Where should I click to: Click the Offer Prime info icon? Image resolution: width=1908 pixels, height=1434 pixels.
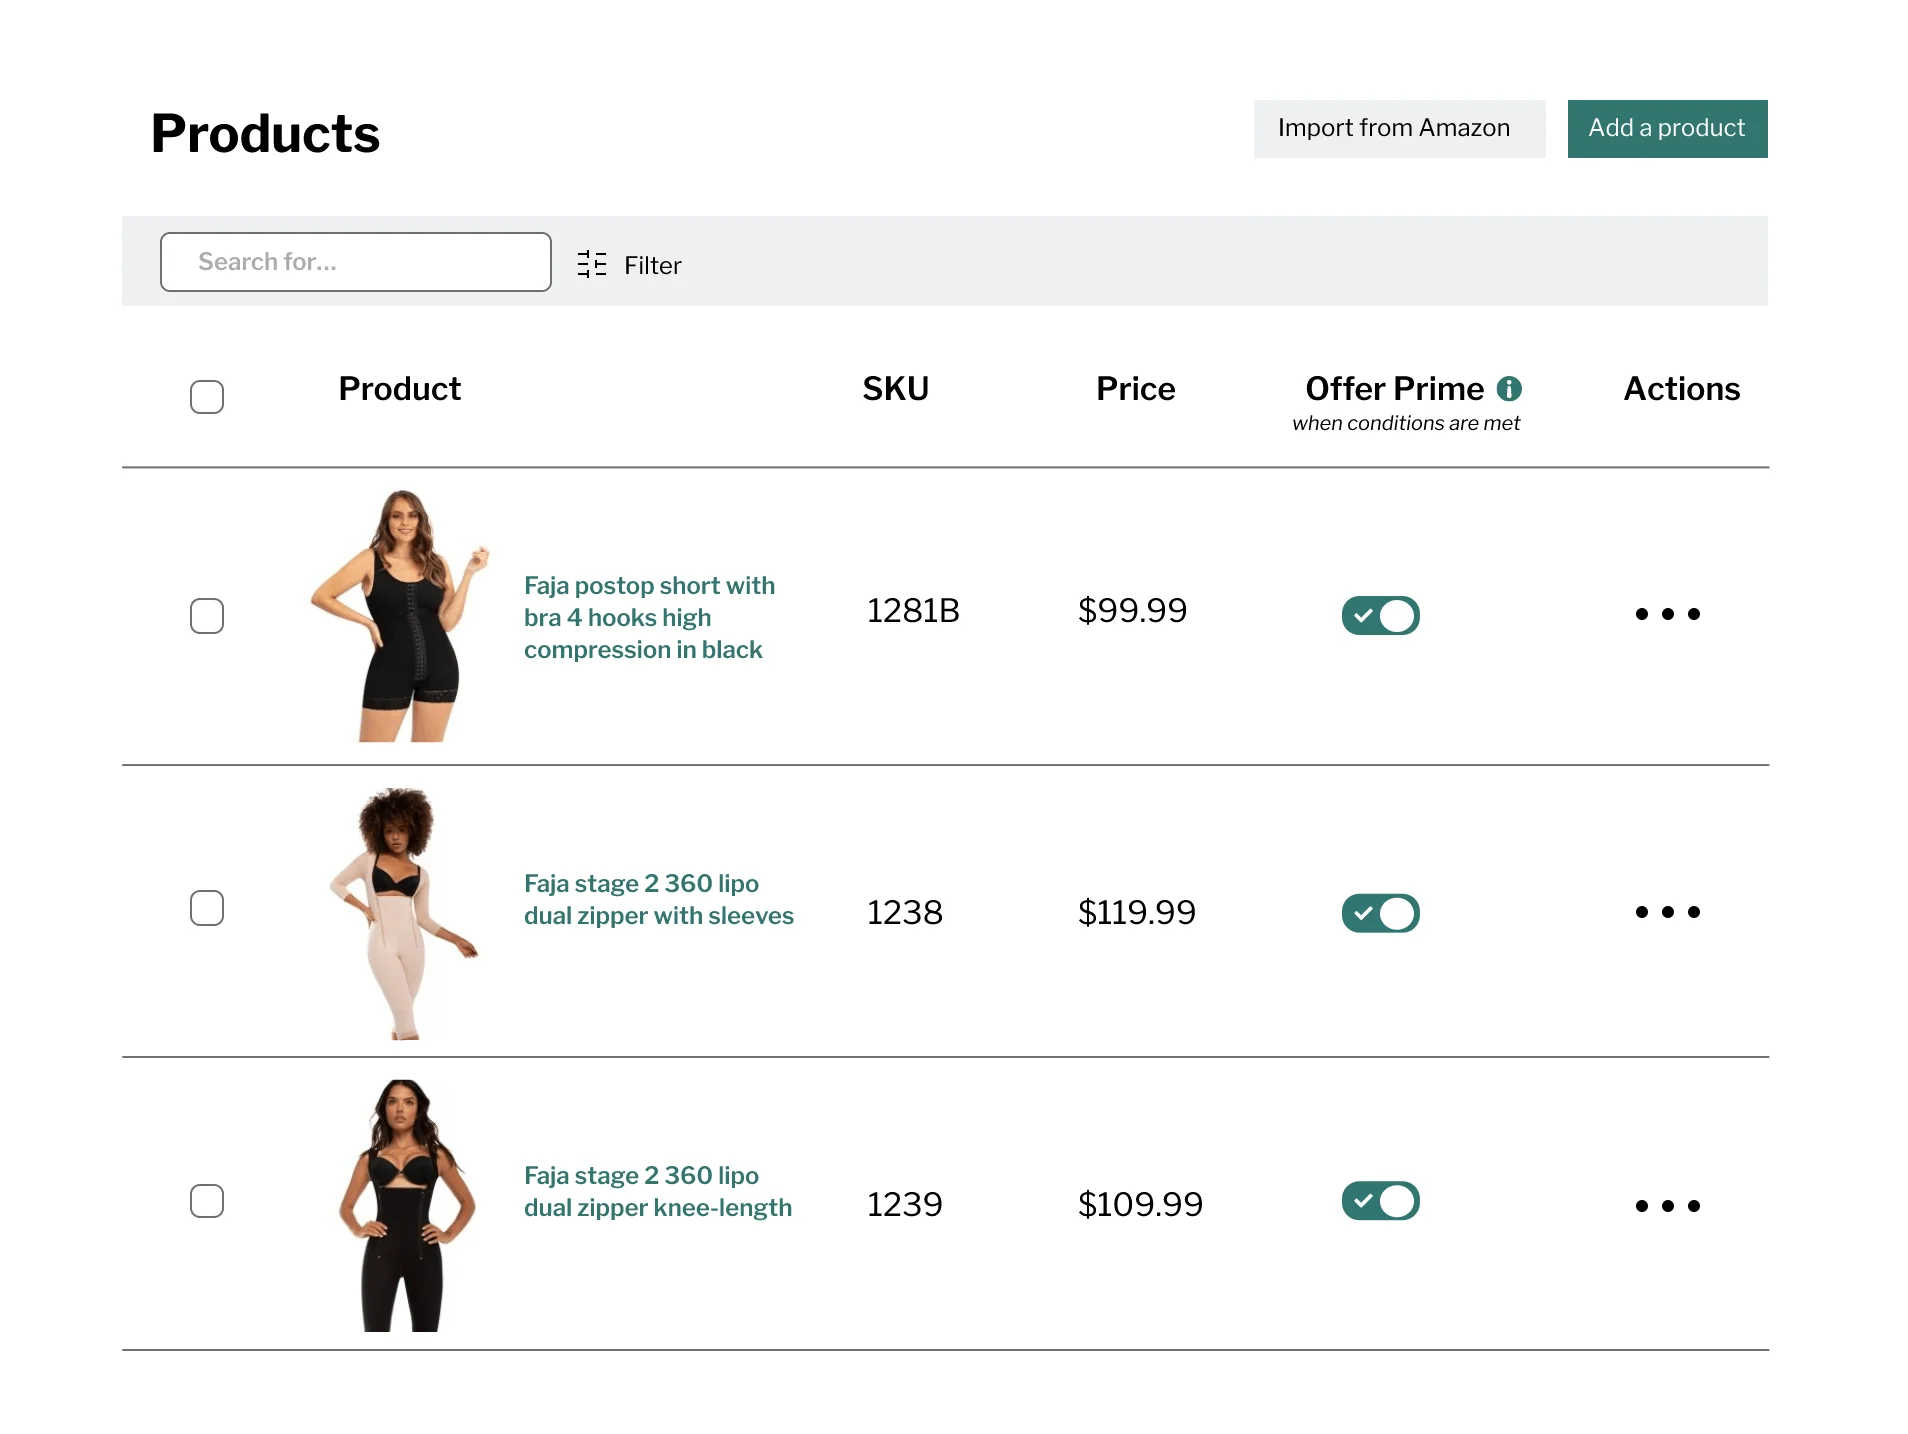point(1510,389)
